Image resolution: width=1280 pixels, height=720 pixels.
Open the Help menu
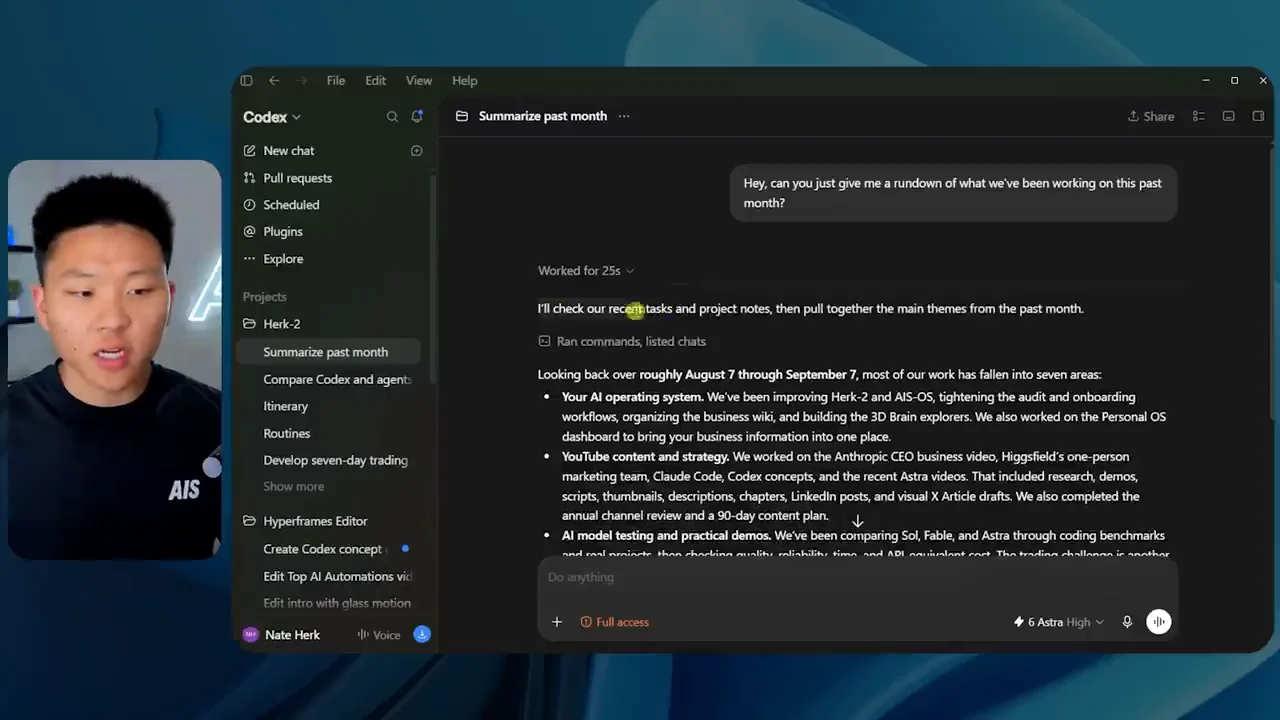click(465, 81)
